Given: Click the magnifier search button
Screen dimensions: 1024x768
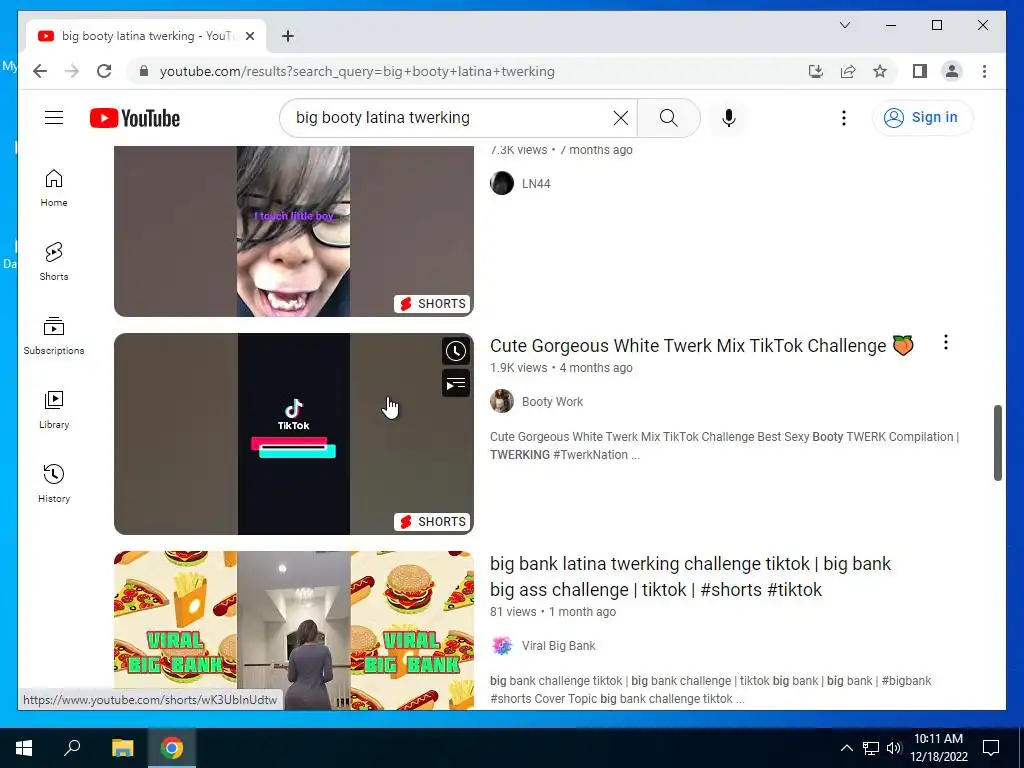Looking at the screenshot, I should pyautogui.click(x=669, y=118).
